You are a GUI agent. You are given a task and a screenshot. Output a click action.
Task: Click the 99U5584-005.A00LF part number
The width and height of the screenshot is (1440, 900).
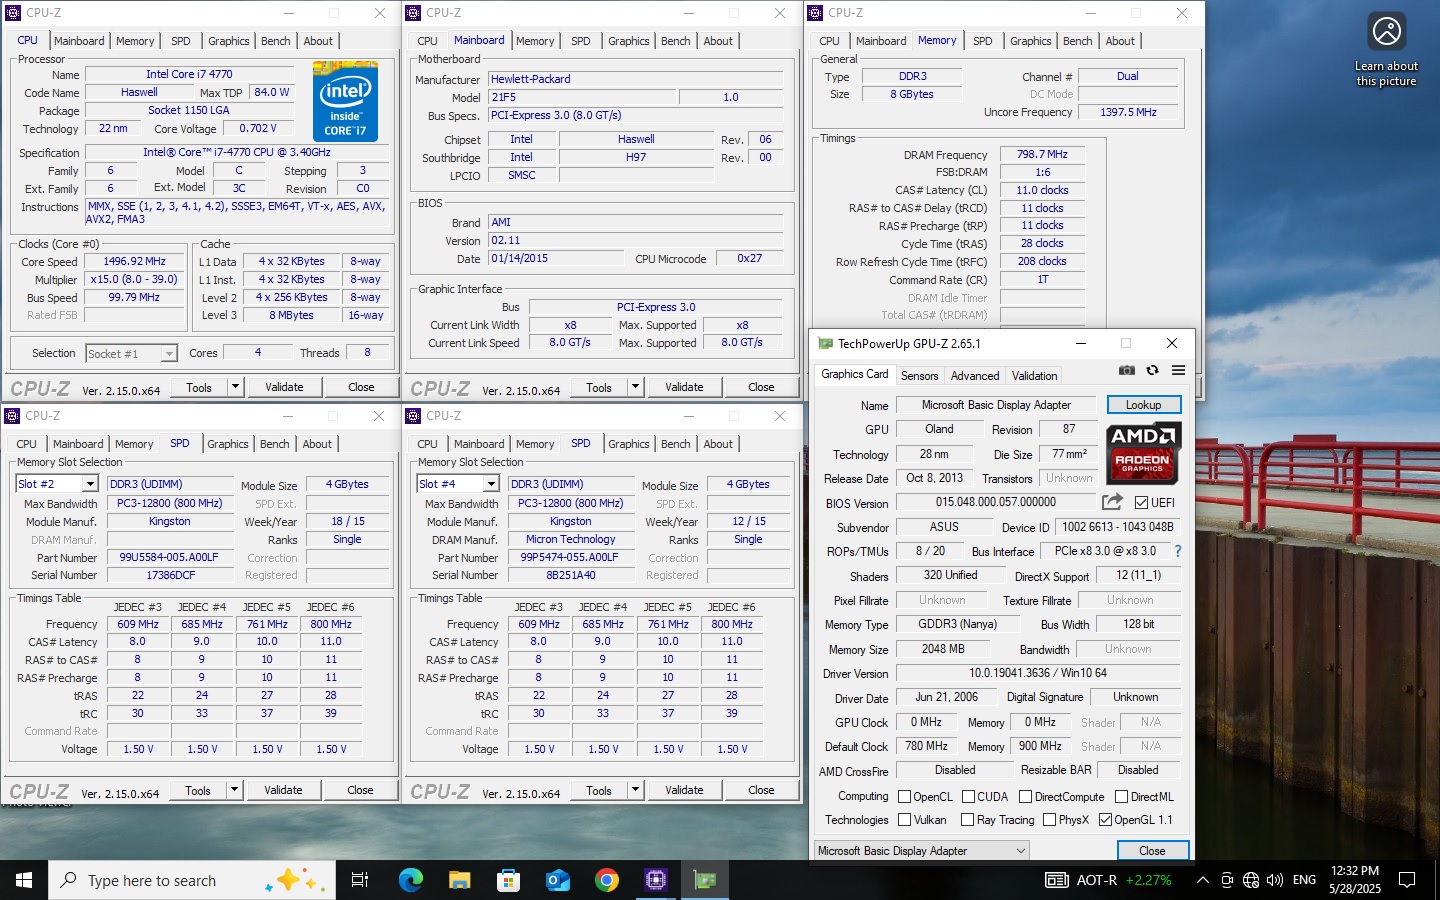click(169, 557)
